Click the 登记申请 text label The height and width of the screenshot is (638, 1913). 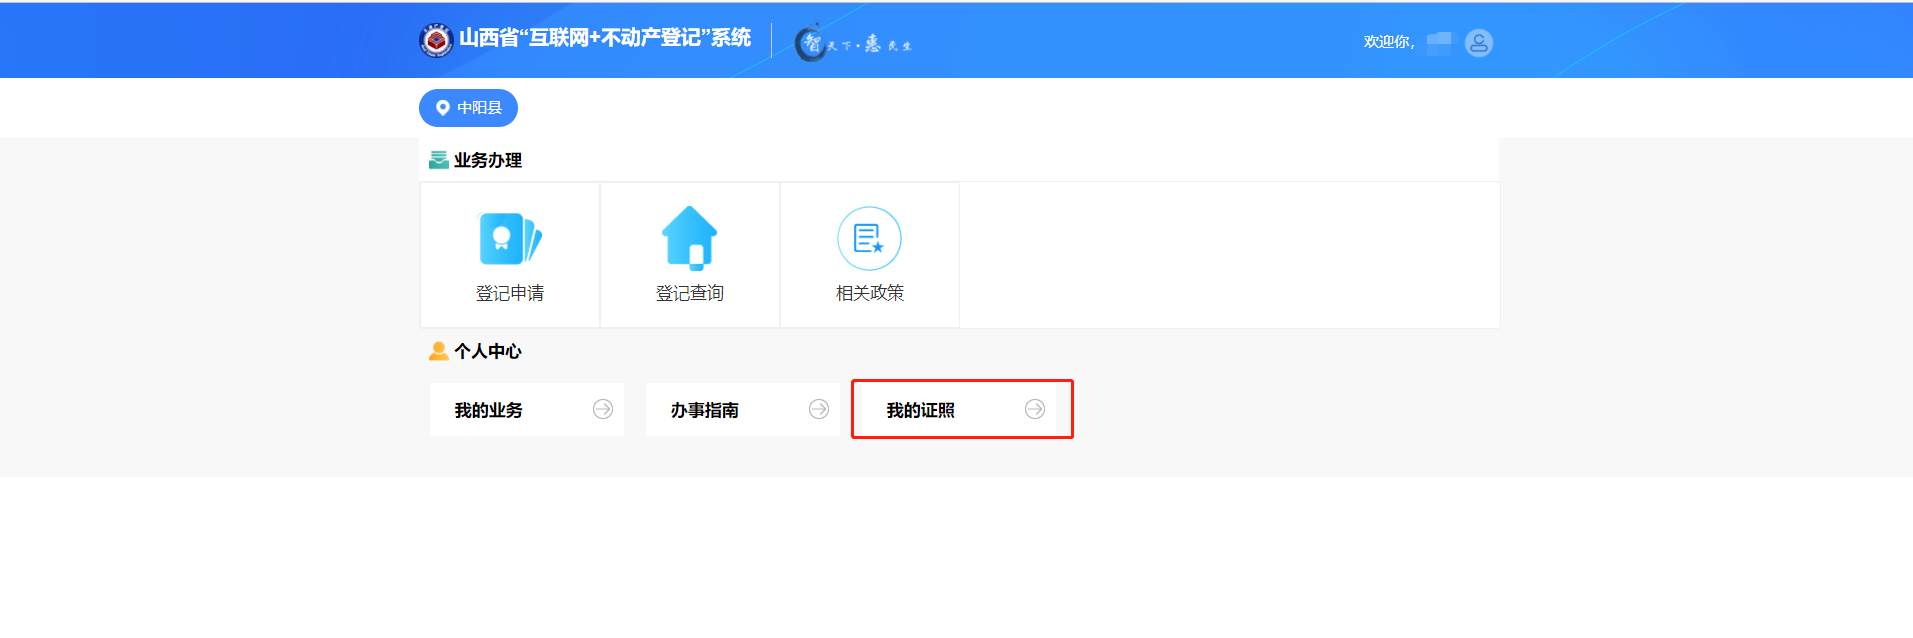(510, 293)
